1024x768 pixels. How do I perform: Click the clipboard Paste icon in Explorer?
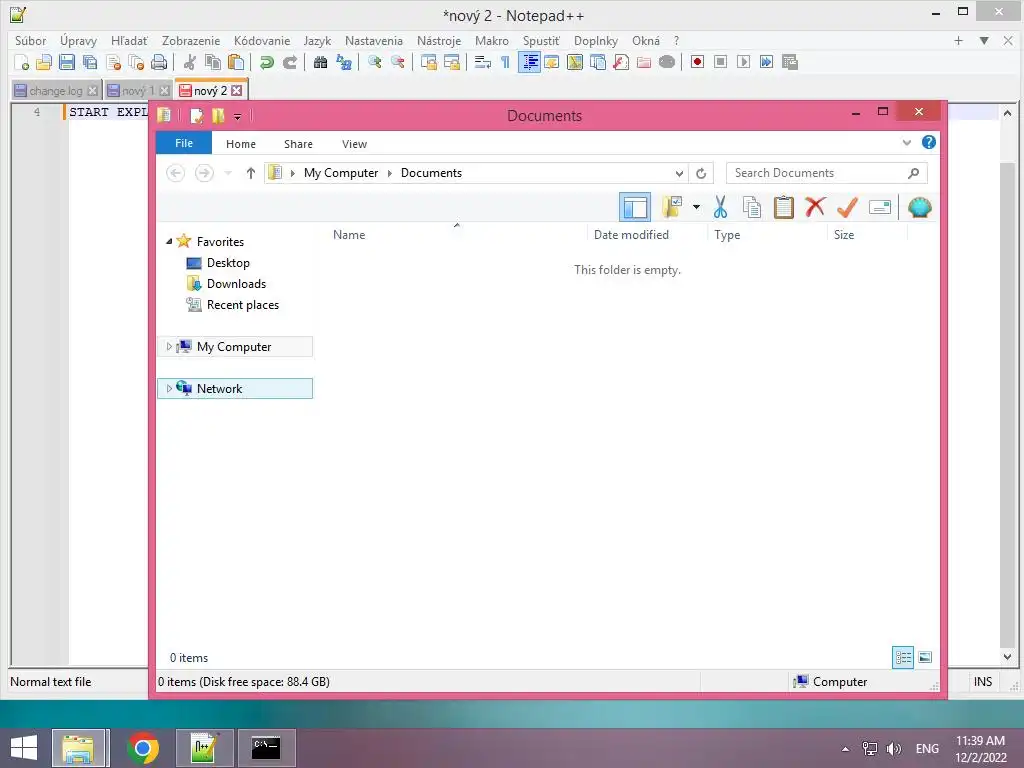click(x=784, y=207)
